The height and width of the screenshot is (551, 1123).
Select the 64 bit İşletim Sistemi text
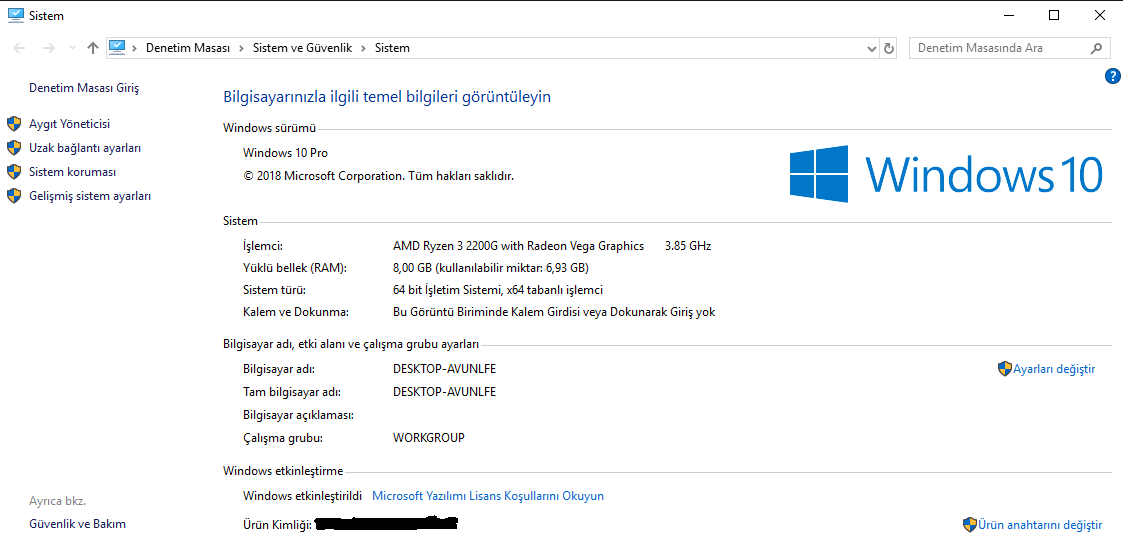[498, 290]
